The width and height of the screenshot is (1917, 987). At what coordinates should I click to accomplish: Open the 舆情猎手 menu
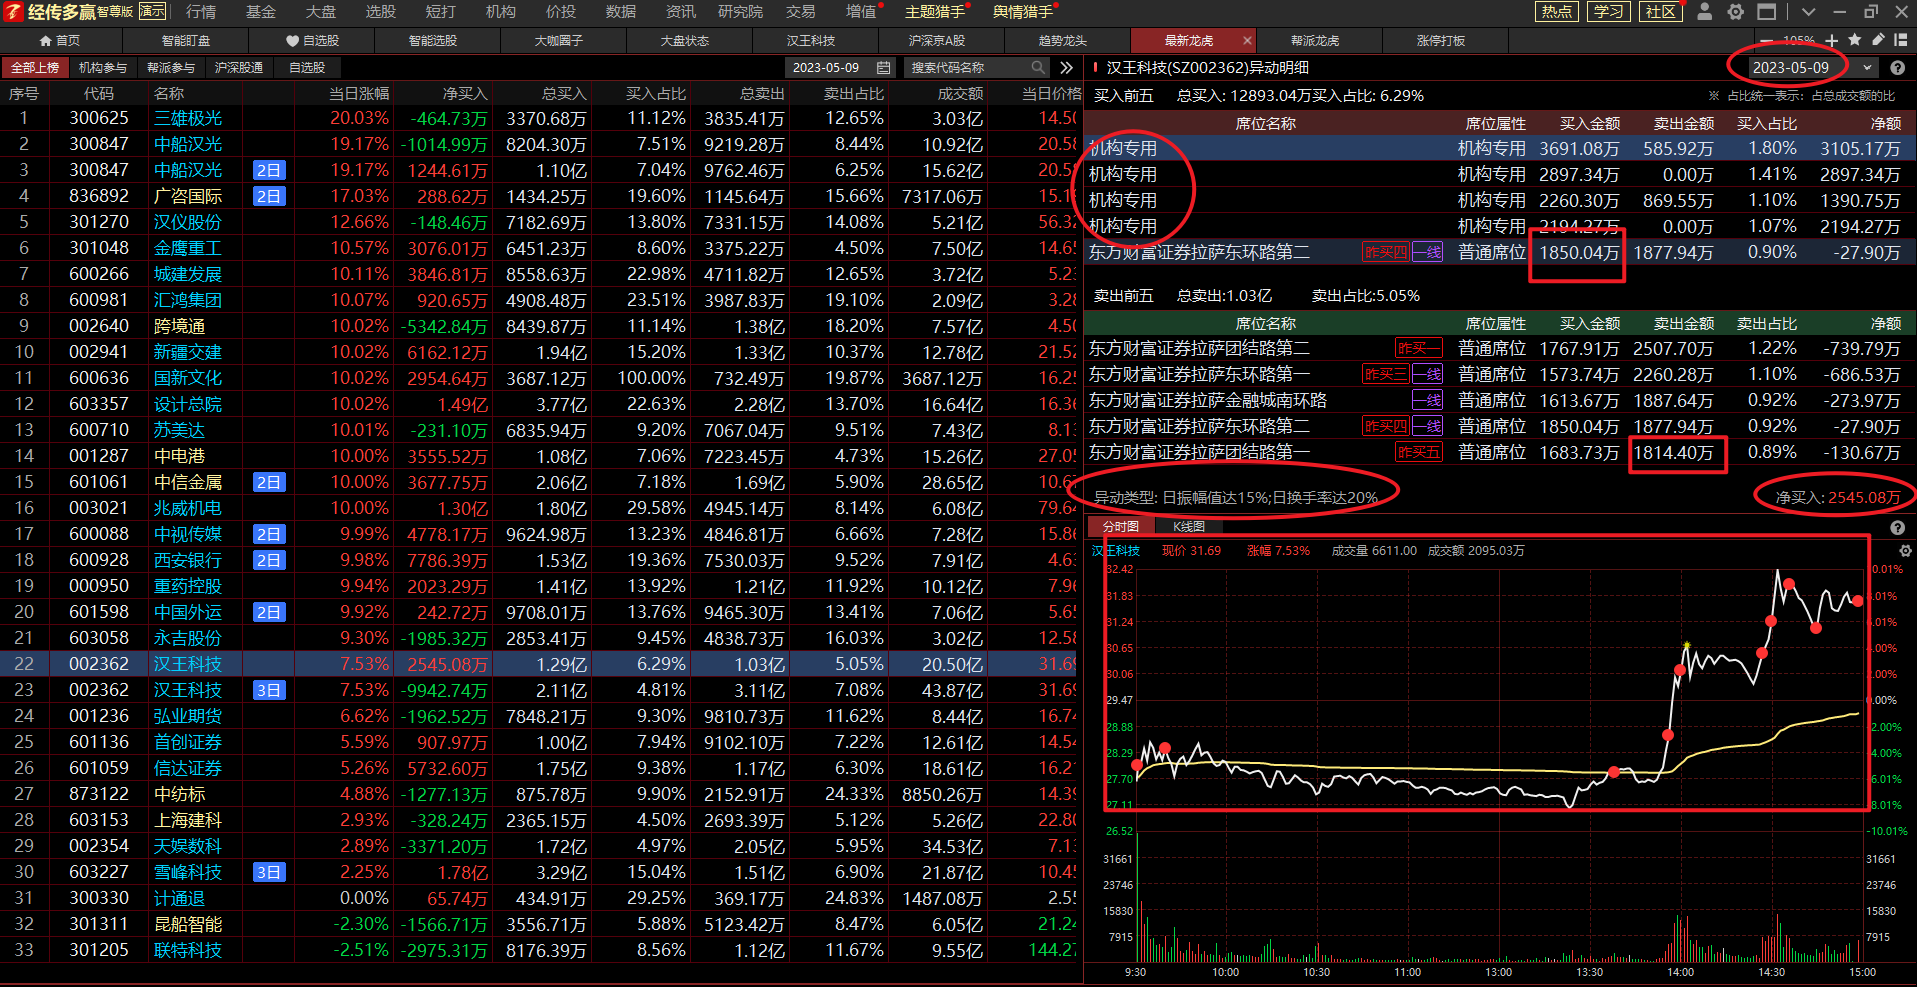(1022, 12)
